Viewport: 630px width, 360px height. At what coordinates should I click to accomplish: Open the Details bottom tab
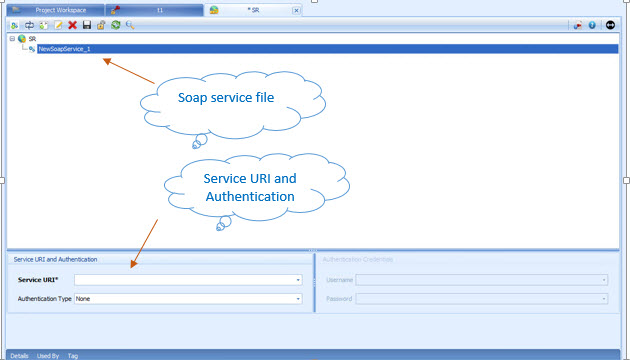tap(19, 356)
